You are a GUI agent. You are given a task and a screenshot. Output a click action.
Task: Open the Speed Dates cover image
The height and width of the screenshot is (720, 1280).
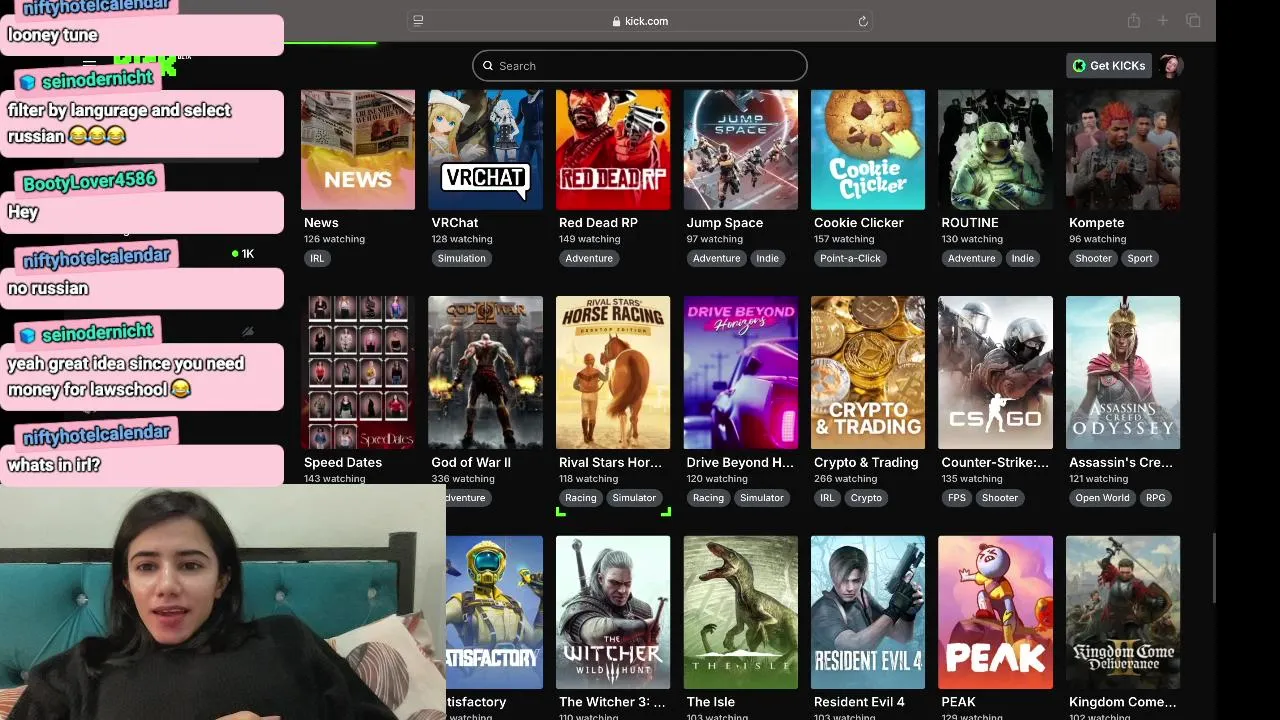coord(358,372)
